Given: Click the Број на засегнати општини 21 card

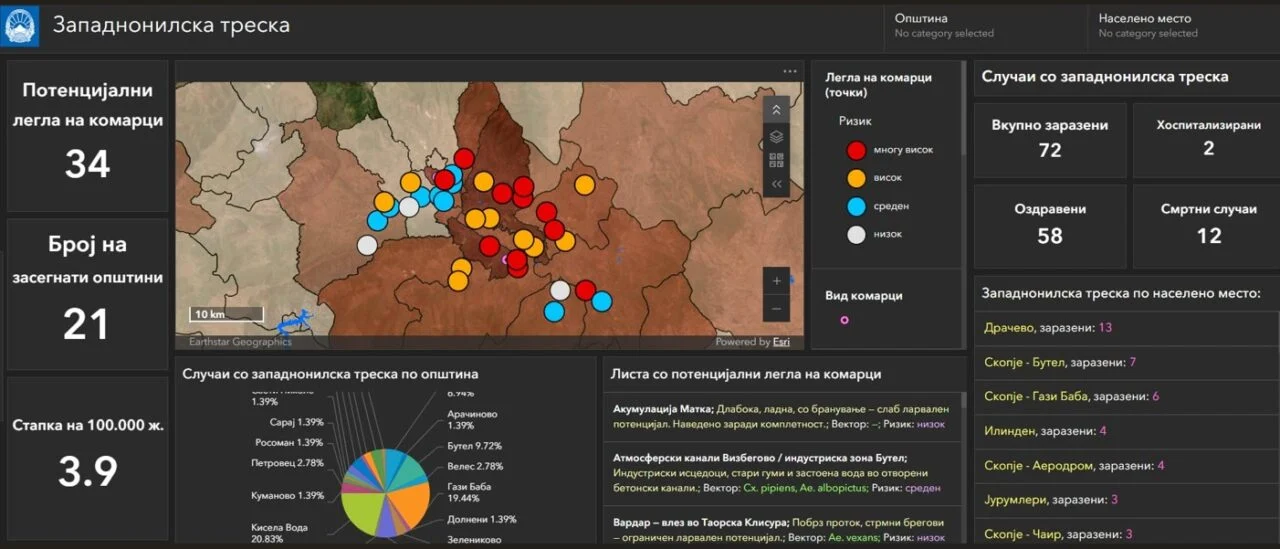Looking at the screenshot, I should 87,293.
